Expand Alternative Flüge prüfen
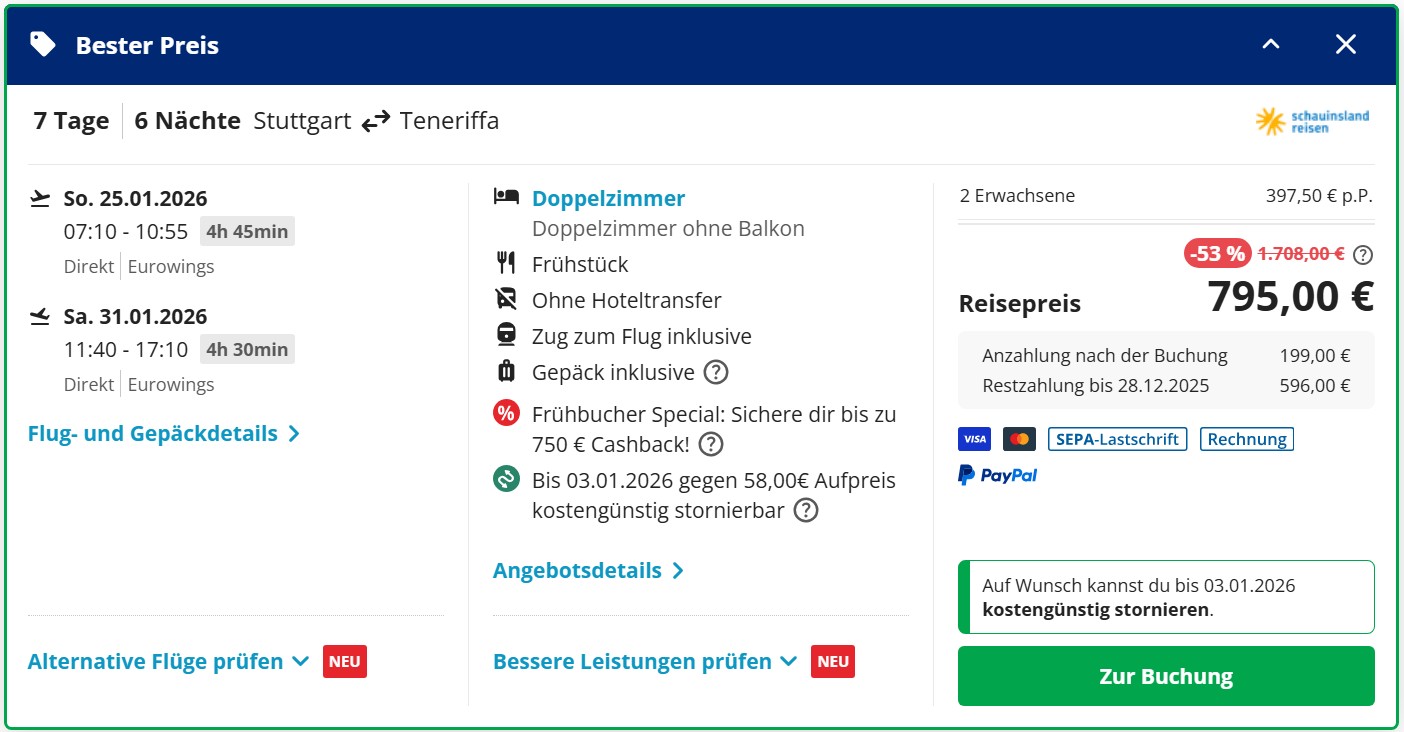The width and height of the screenshot is (1404, 732). 168,662
